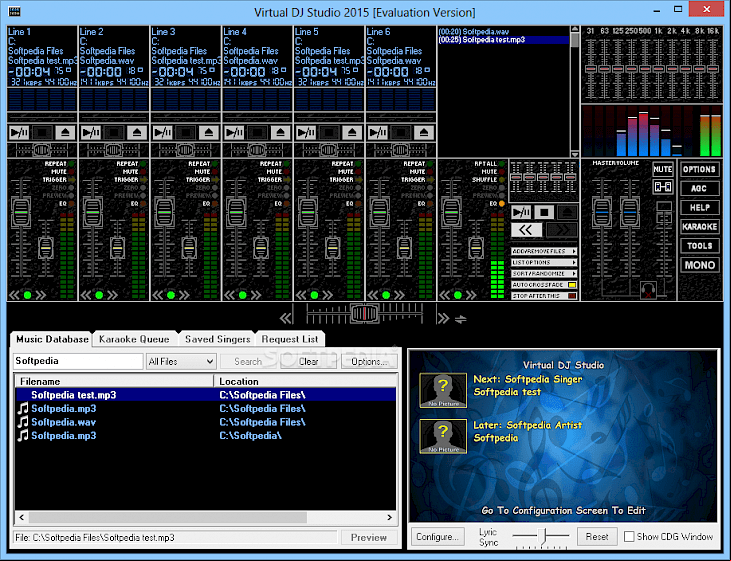Screen dimensions: 731x561
Task: Click the Filename column header
Action: coord(114,381)
